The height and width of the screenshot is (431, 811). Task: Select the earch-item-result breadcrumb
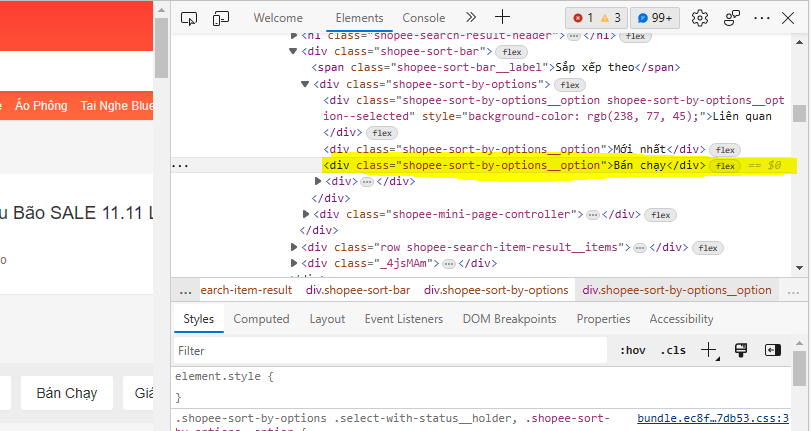point(246,290)
